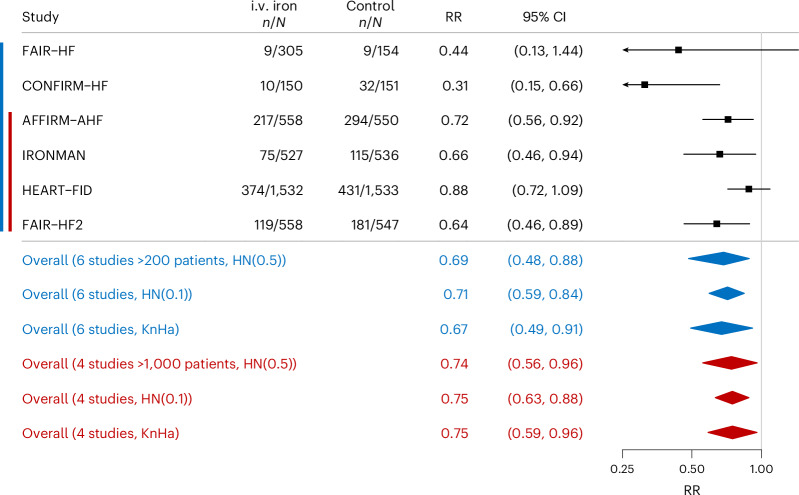Viewport: 799px width, 495px height.
Task: Click the IRONMAN square point estimate marker
Action: [719, 154]
